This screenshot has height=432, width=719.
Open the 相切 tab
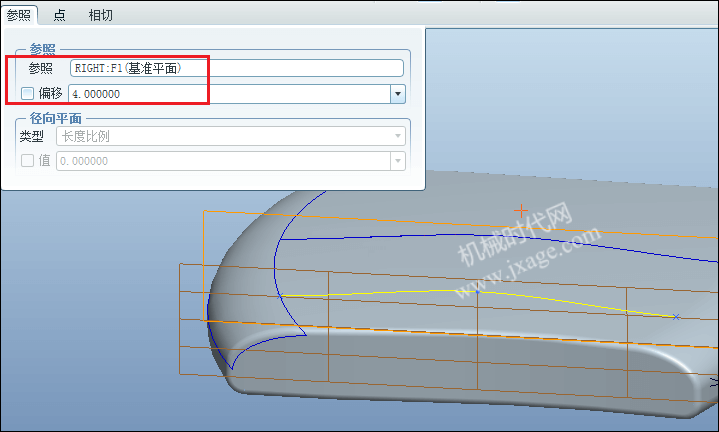point(100,15)
